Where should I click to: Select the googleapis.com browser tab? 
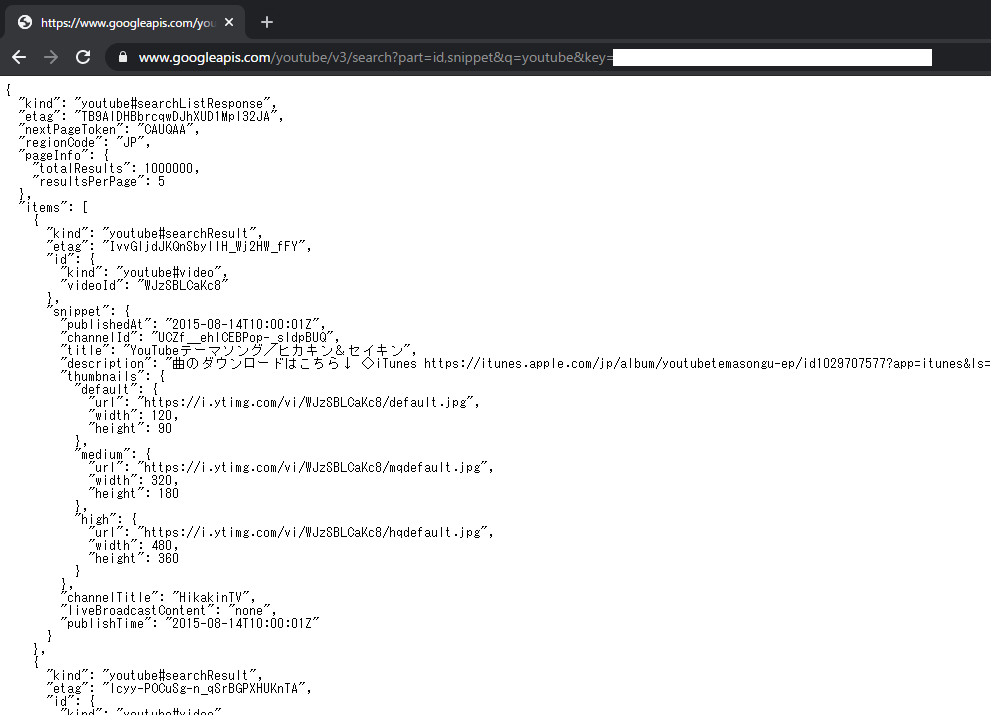pos(126,22)
